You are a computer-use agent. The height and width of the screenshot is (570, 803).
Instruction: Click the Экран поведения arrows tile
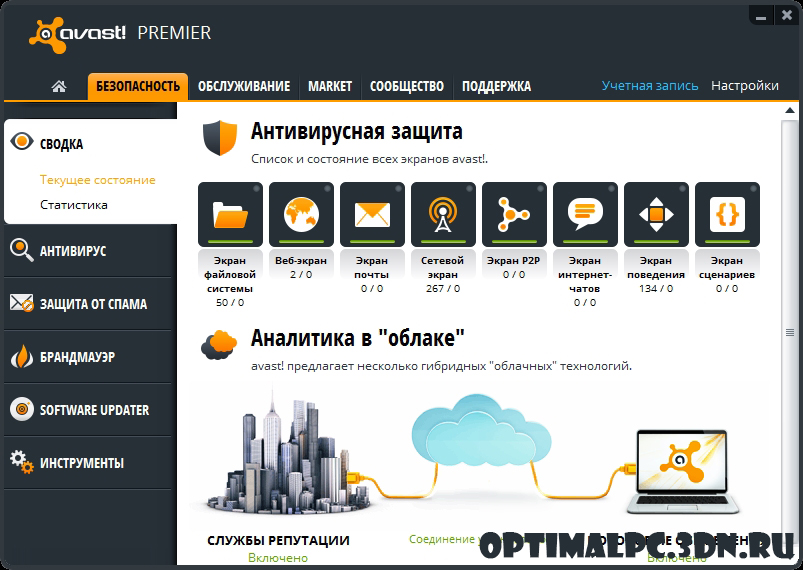click(657, 214)
